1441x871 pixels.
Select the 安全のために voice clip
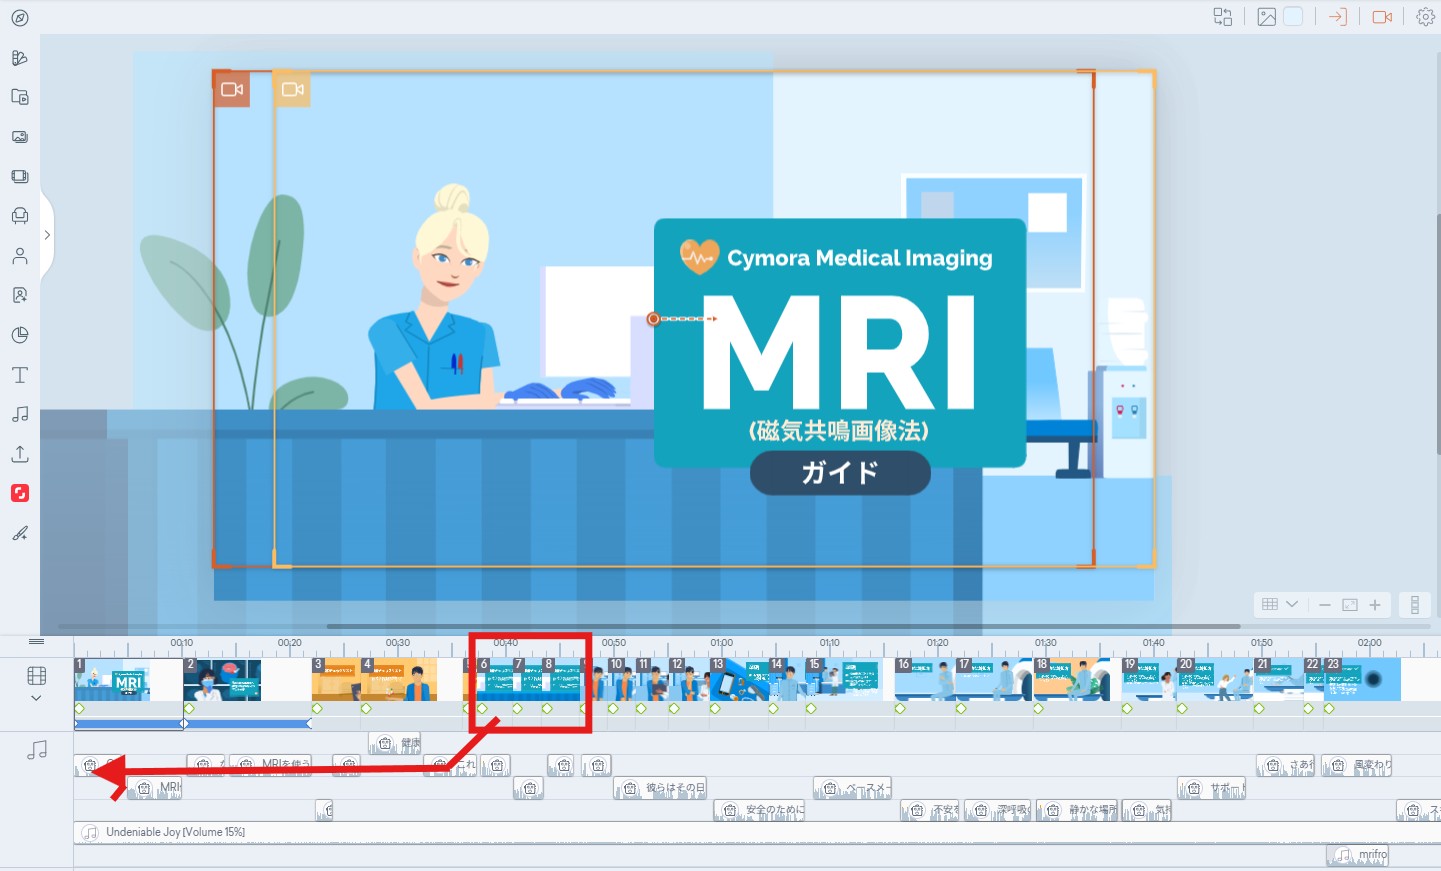(759, 810)
